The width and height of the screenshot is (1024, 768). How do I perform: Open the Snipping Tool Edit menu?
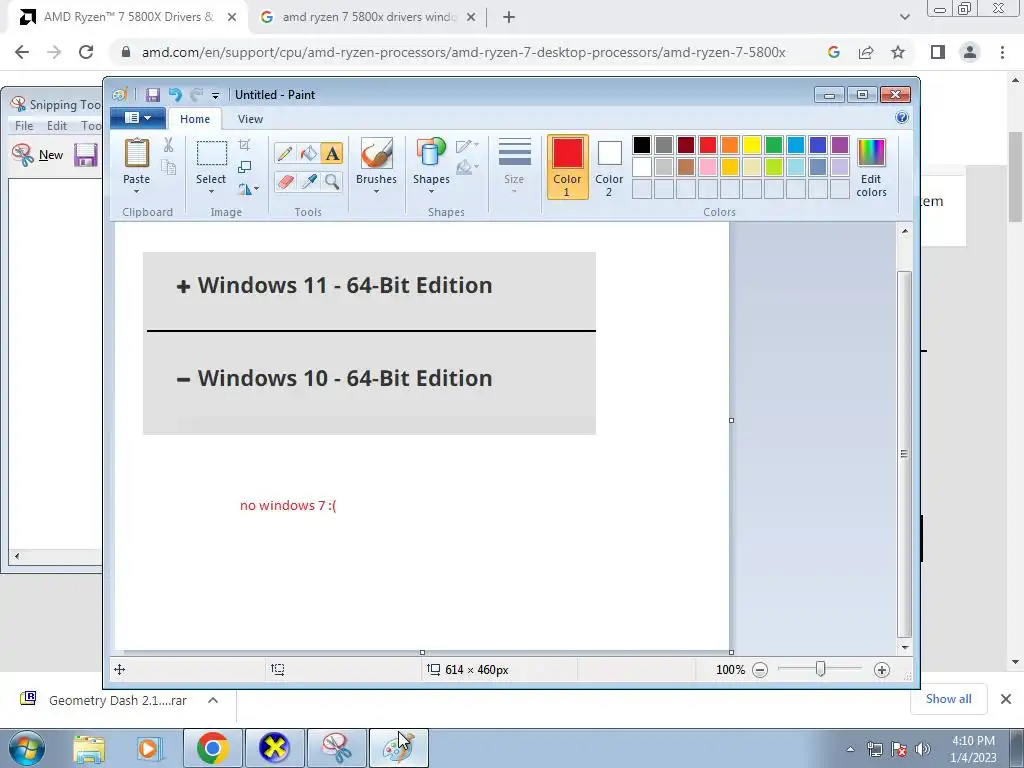coord(57,125)
